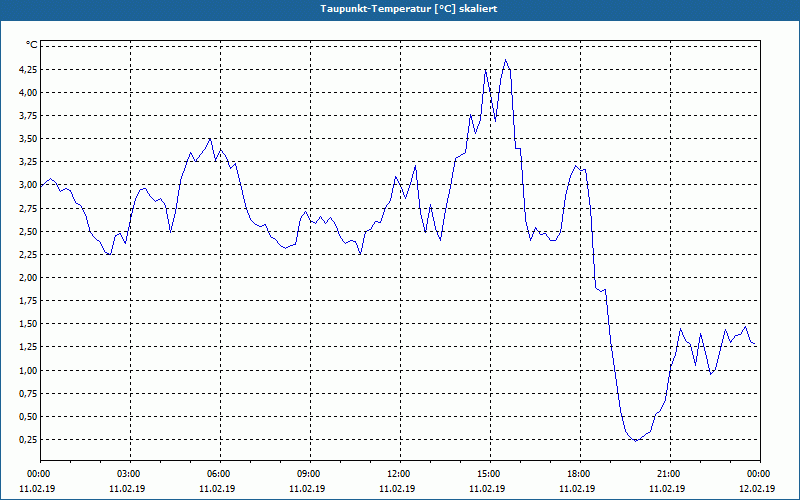Click the 4,00 y-axis value
The width and height of the screenshot is (800, 500).
[x=28, y=92]
